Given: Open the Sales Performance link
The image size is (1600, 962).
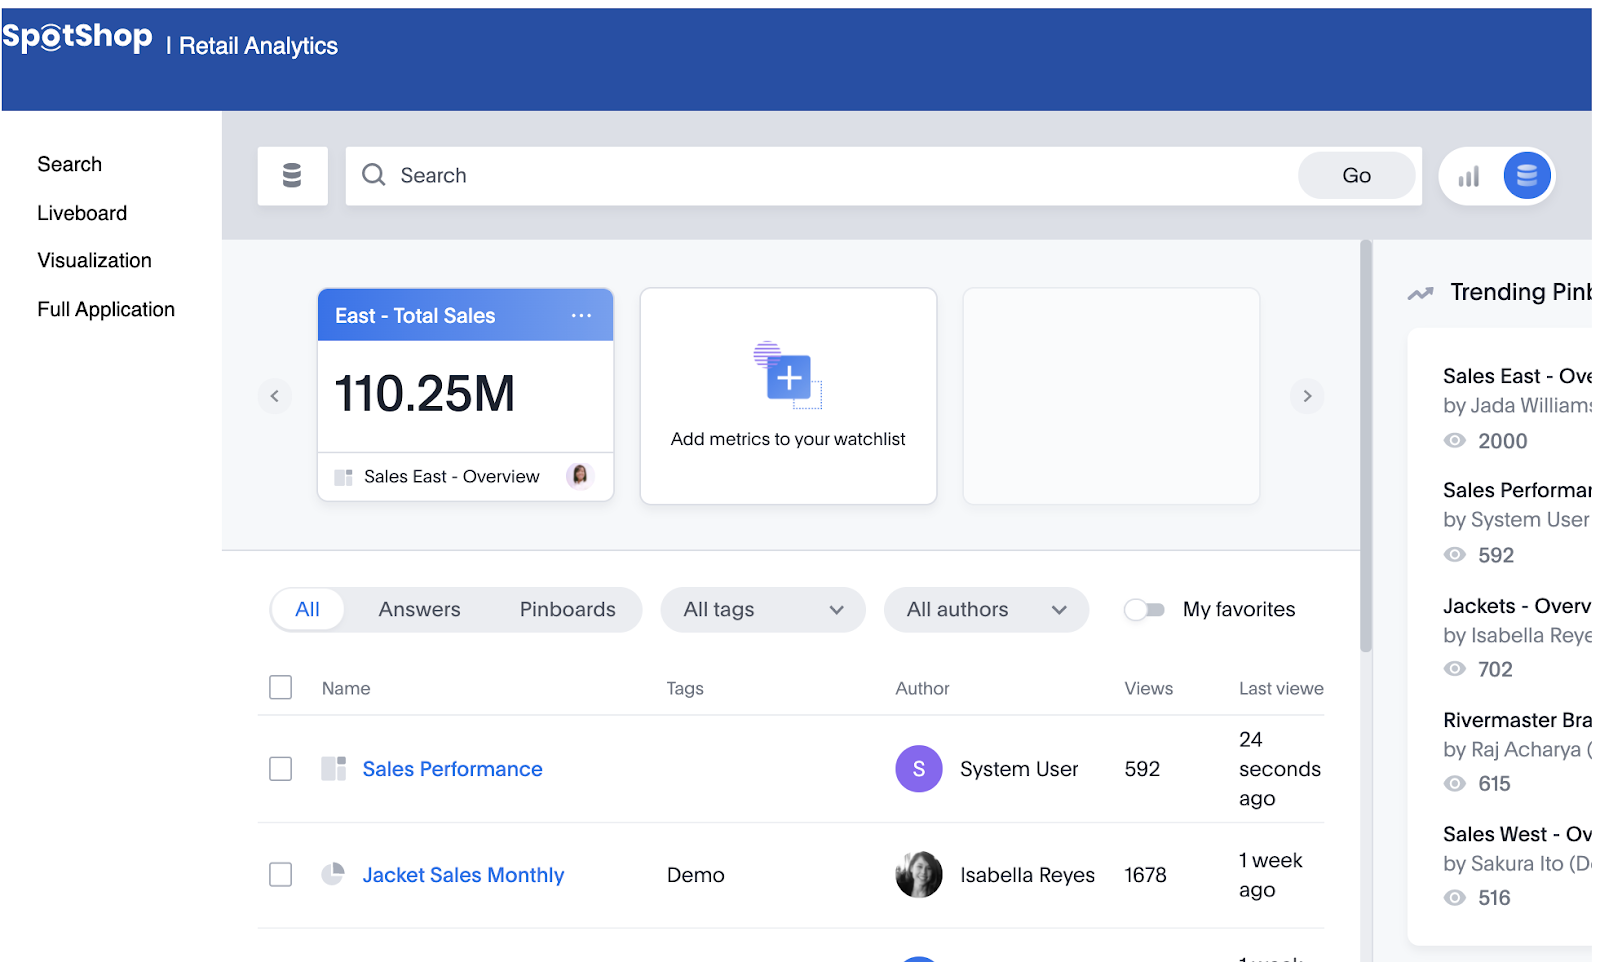Looking at the screenshot, I should 452,769.
